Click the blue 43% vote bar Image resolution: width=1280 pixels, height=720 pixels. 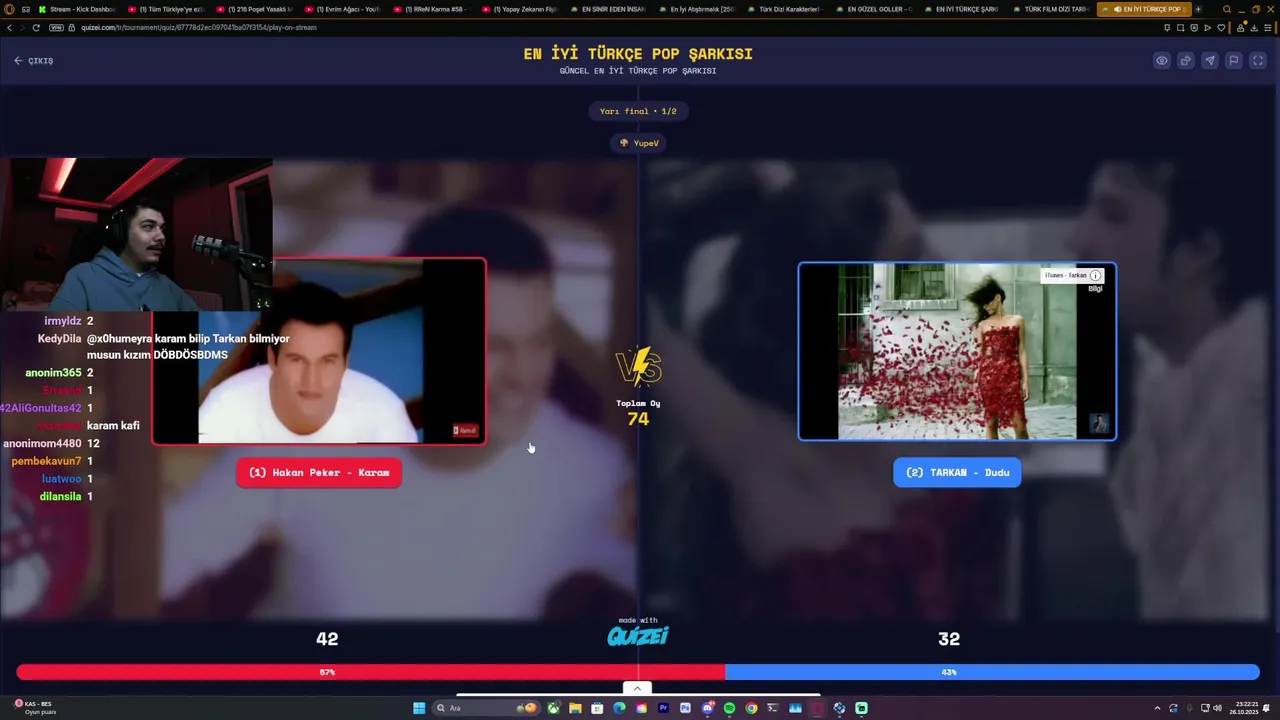[x=992, y=672]
